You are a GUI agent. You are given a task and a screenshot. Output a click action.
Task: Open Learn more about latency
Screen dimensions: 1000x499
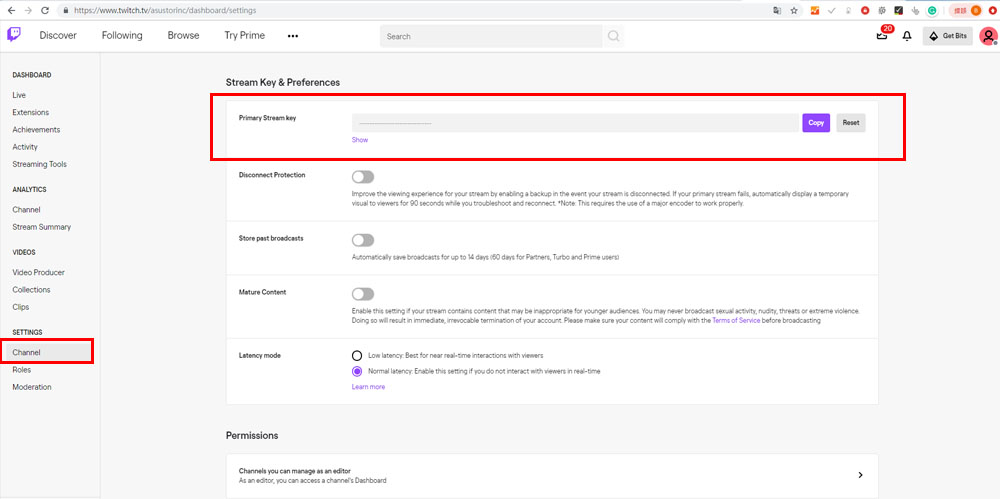pyautogui.click(x=368, y=387)
